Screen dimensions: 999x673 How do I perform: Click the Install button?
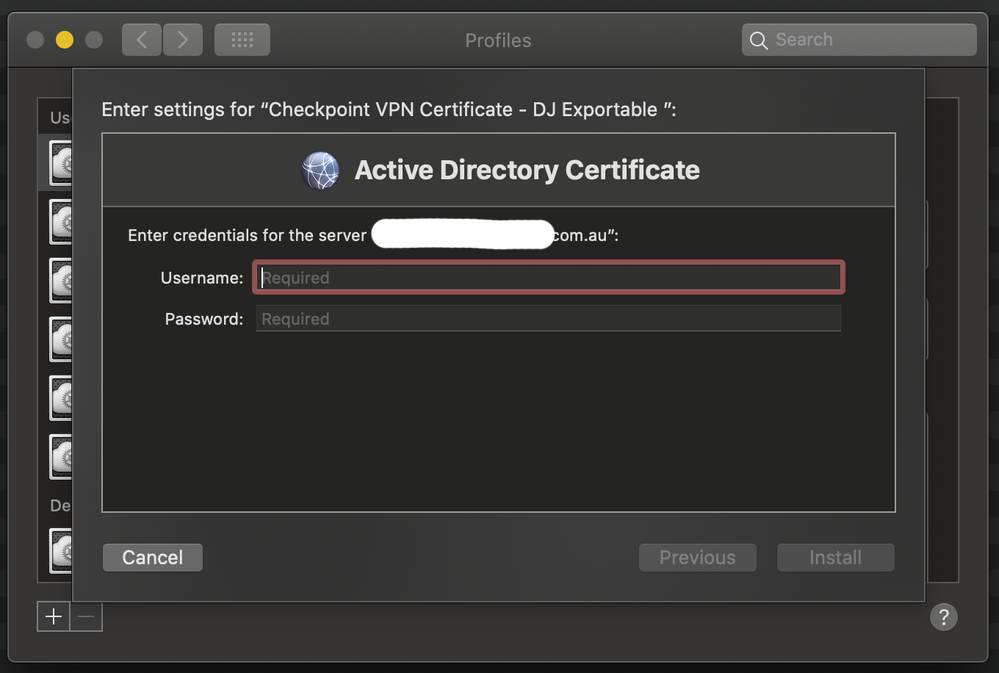click(x=835, y=558)
